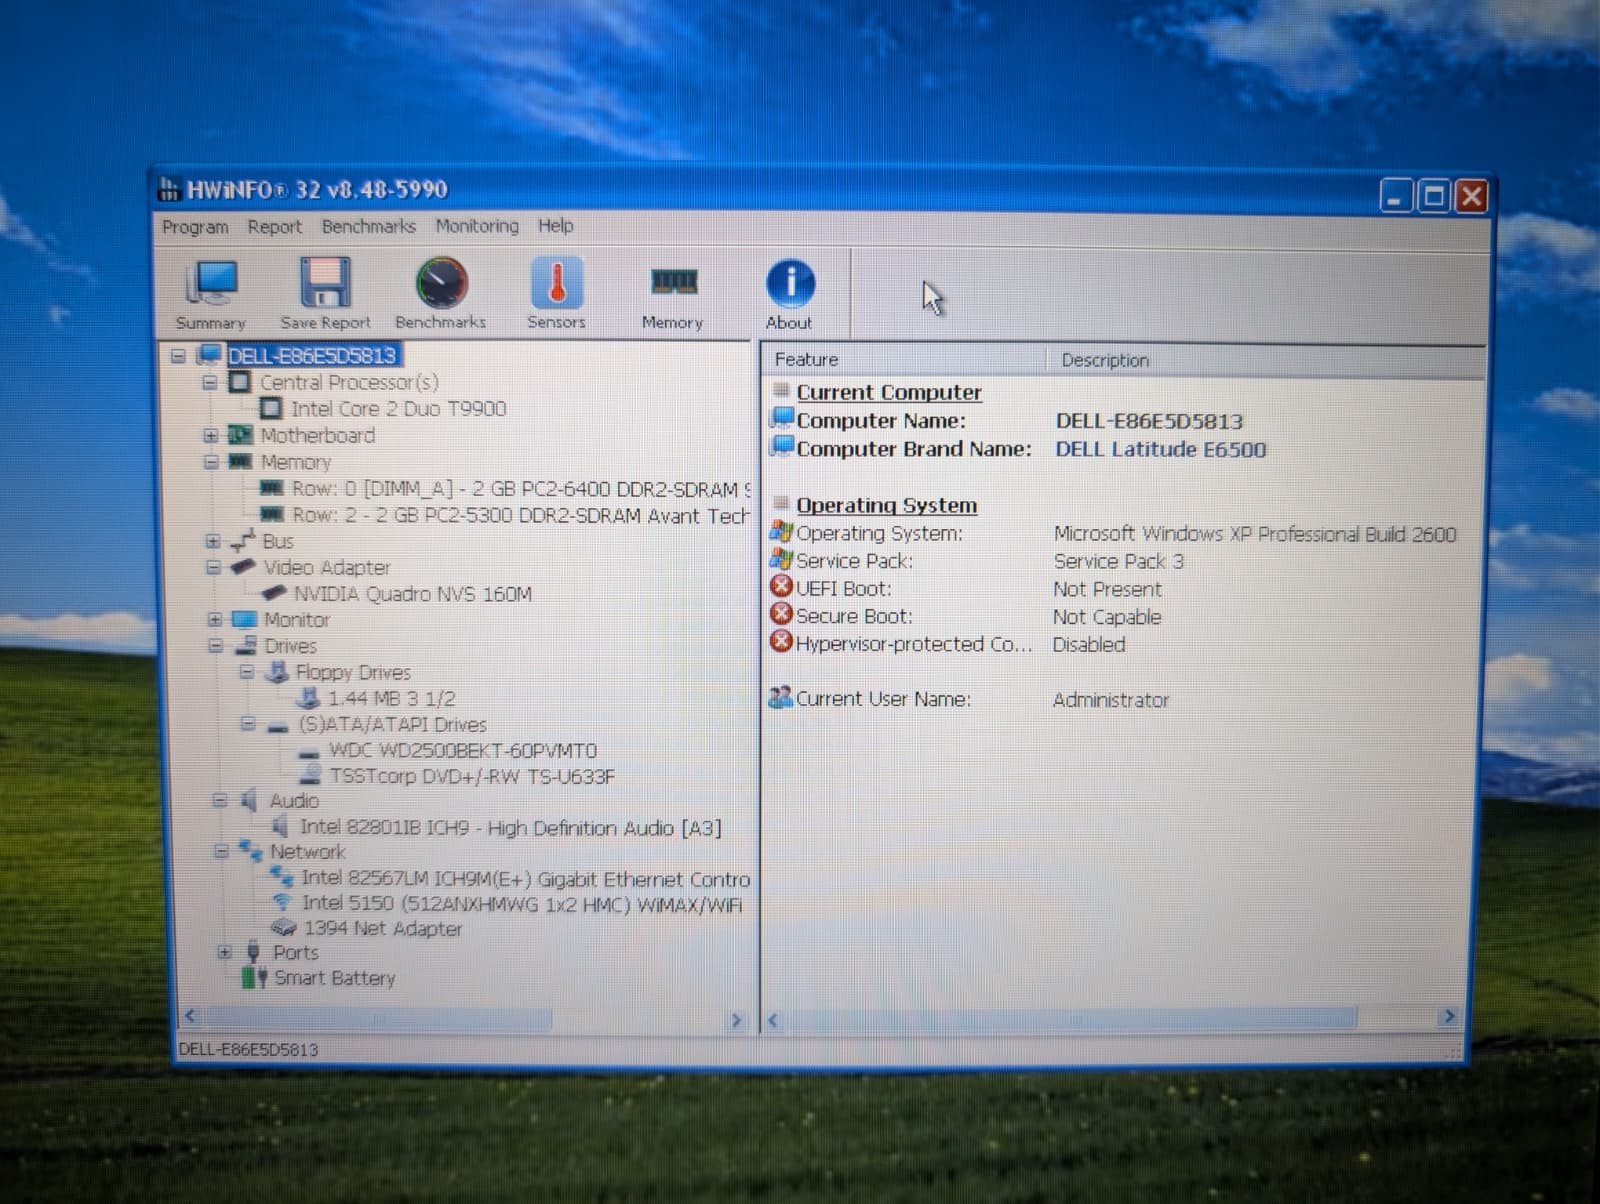Click the Secure Boot red X icon

[x=781, y=613]
